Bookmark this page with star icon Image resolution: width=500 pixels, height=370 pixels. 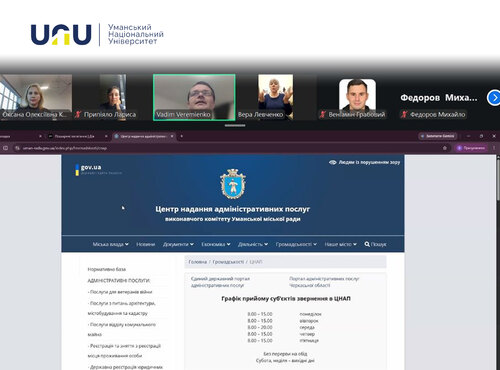coord(445,148)
